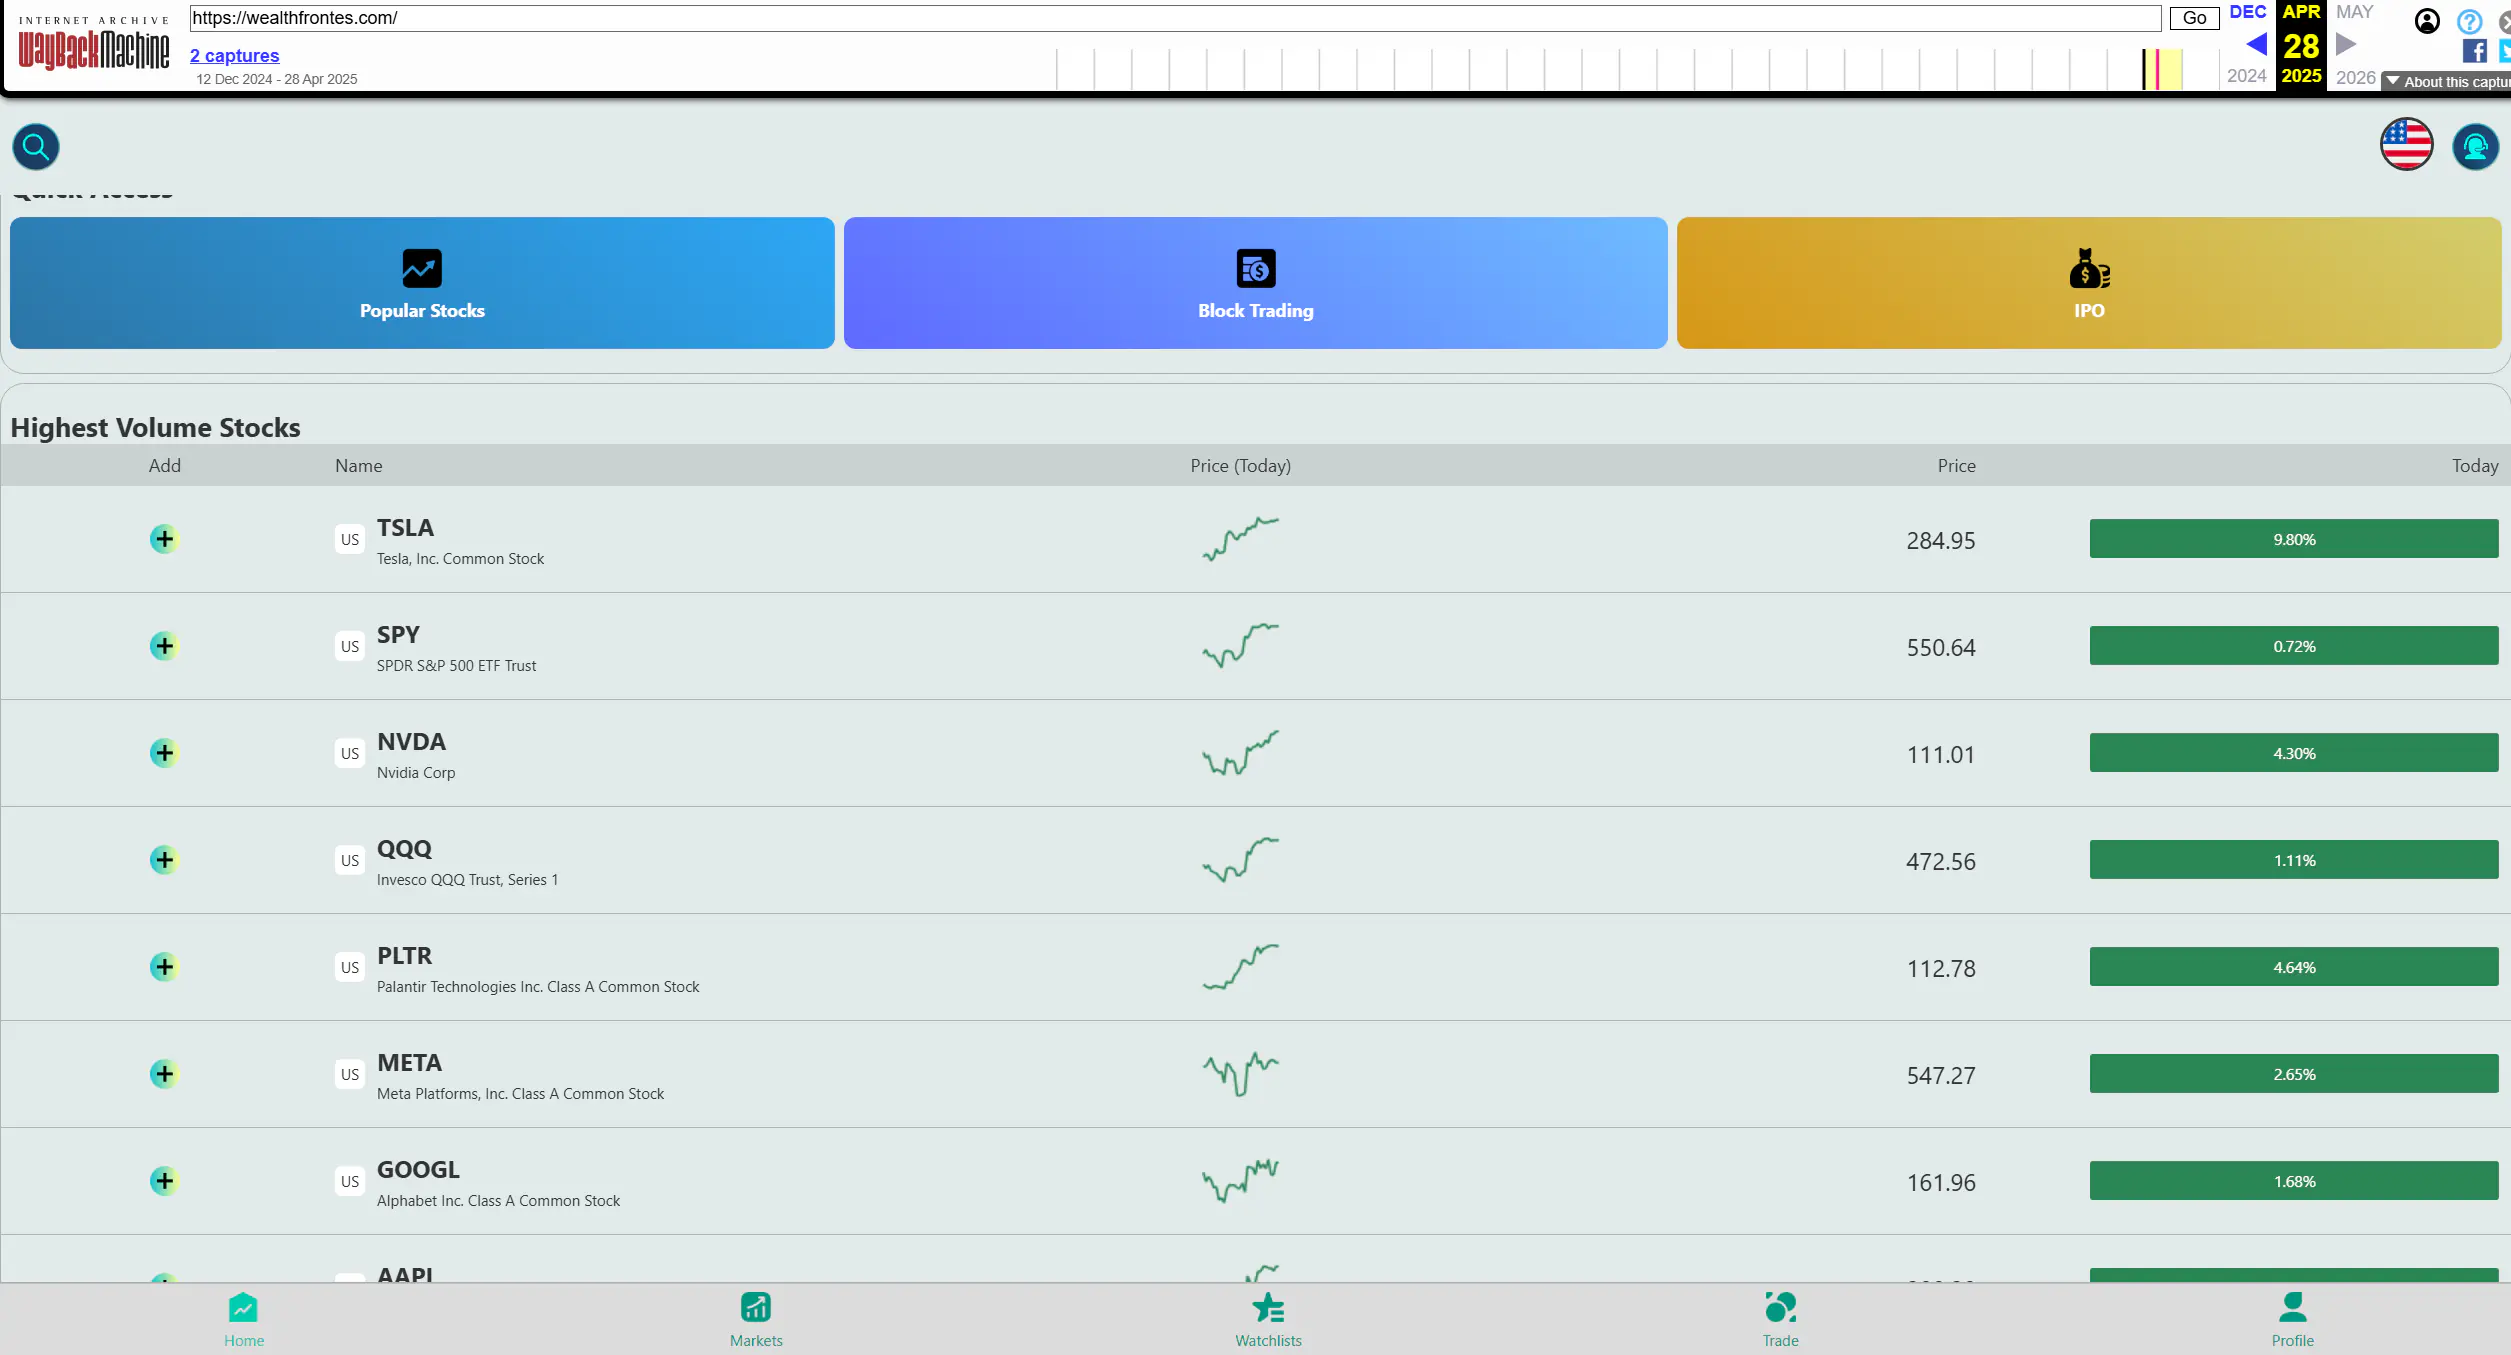Select the META price 547.27
2511x1355 pixels.
[1940, 1076]
